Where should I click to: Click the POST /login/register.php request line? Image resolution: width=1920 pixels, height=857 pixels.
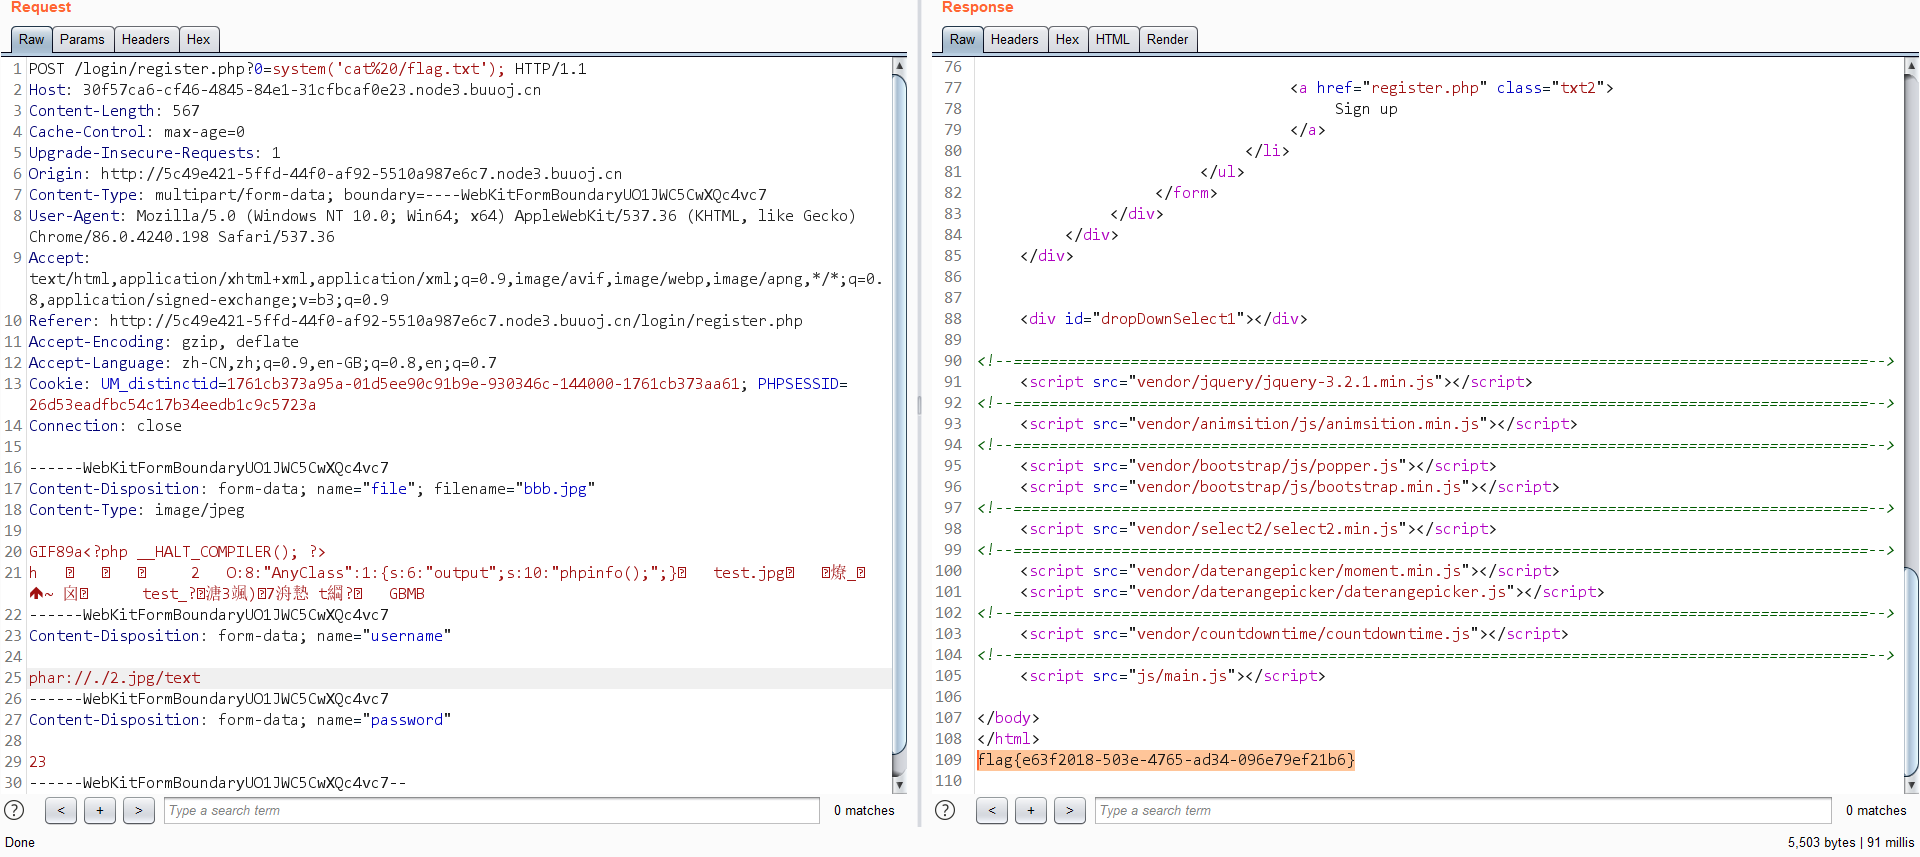pyautogui.click(x=307, y=69)
